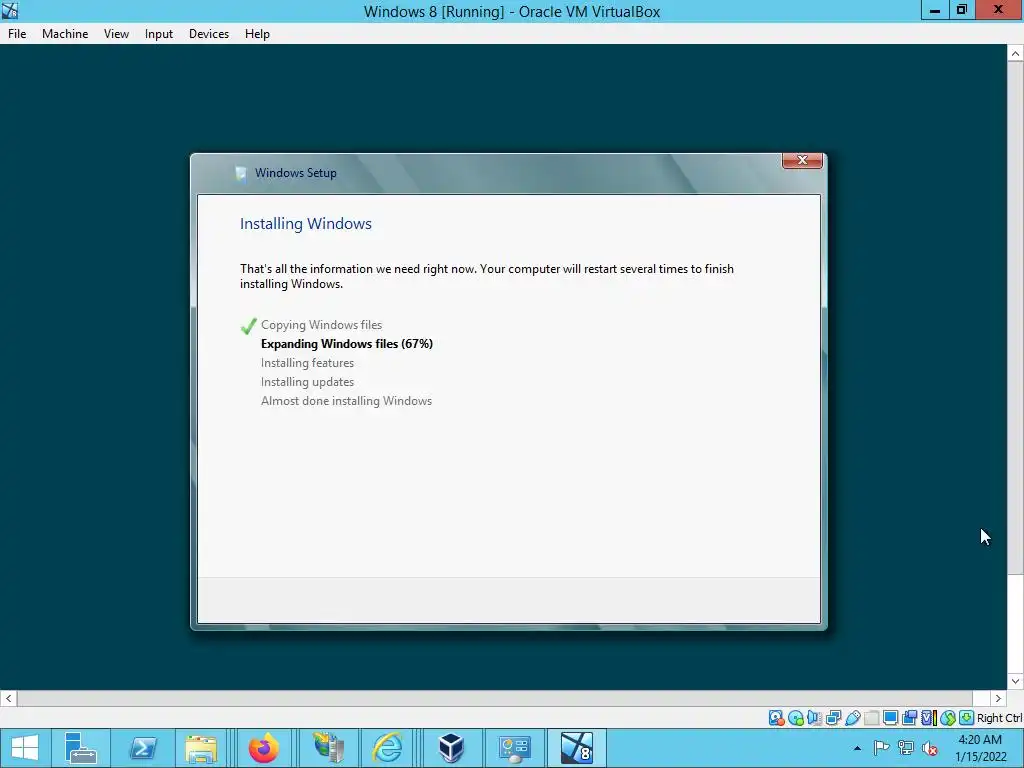Click the network tray icon
This screenshot has width=1024, height=768.
[x=905, y=748]
